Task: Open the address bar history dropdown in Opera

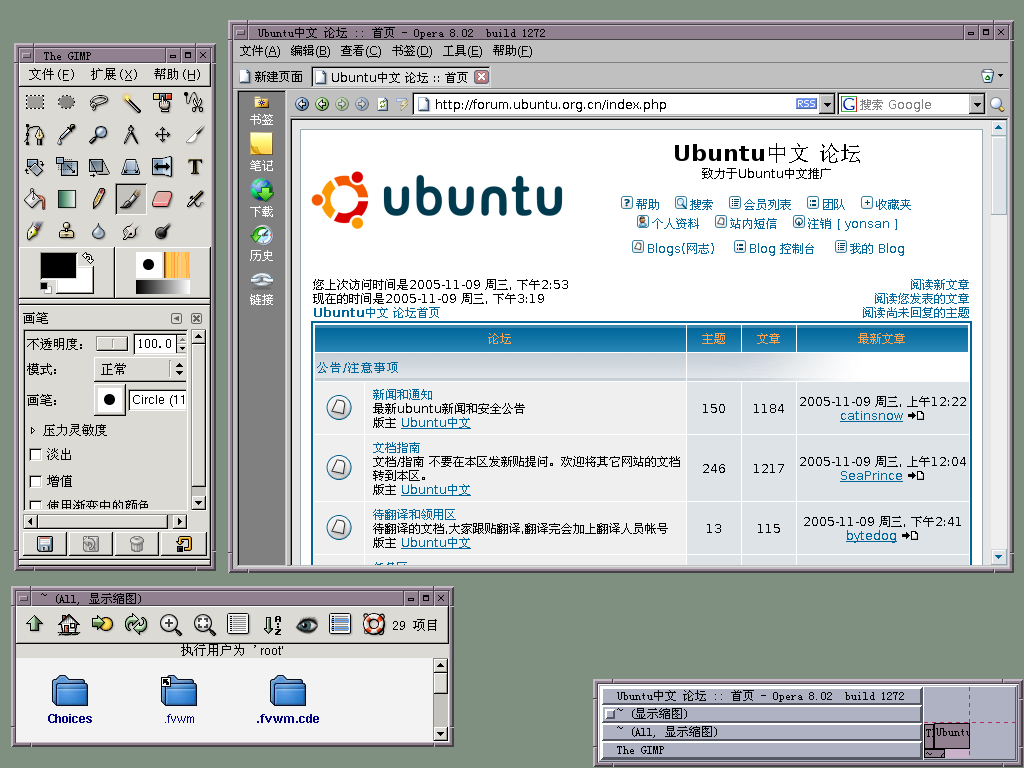Action: coord(827,104)
